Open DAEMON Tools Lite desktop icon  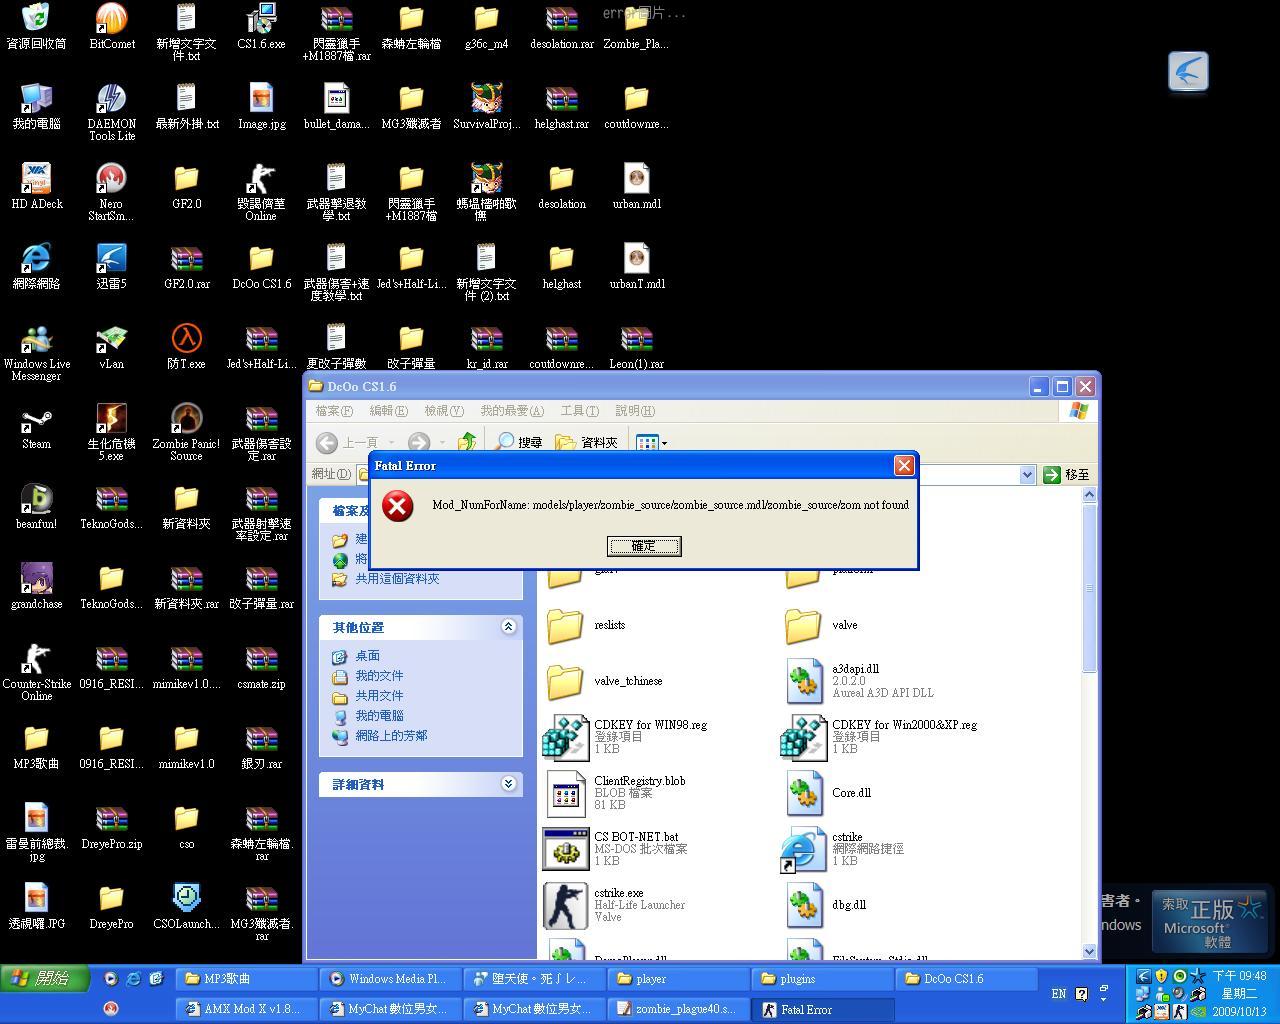[x=111, y=112]
